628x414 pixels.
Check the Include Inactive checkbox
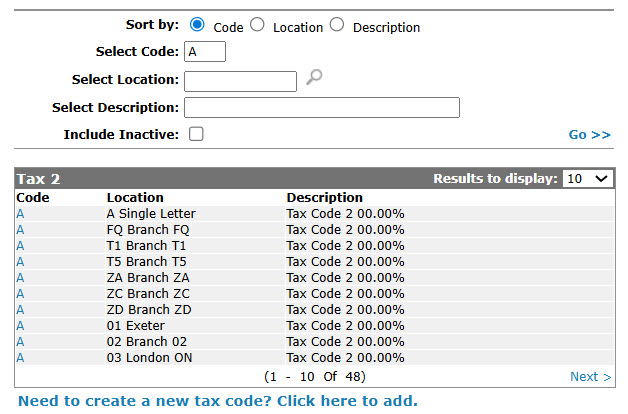point(196,134)
